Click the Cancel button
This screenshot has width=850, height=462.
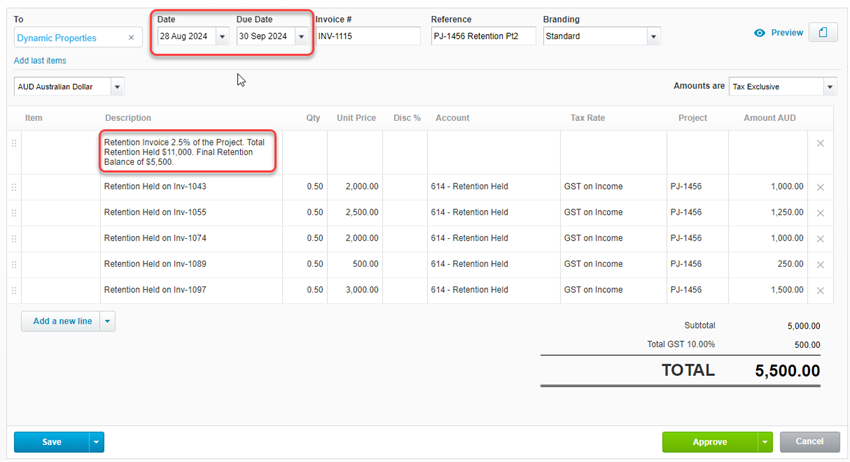(x=809, y=441)
